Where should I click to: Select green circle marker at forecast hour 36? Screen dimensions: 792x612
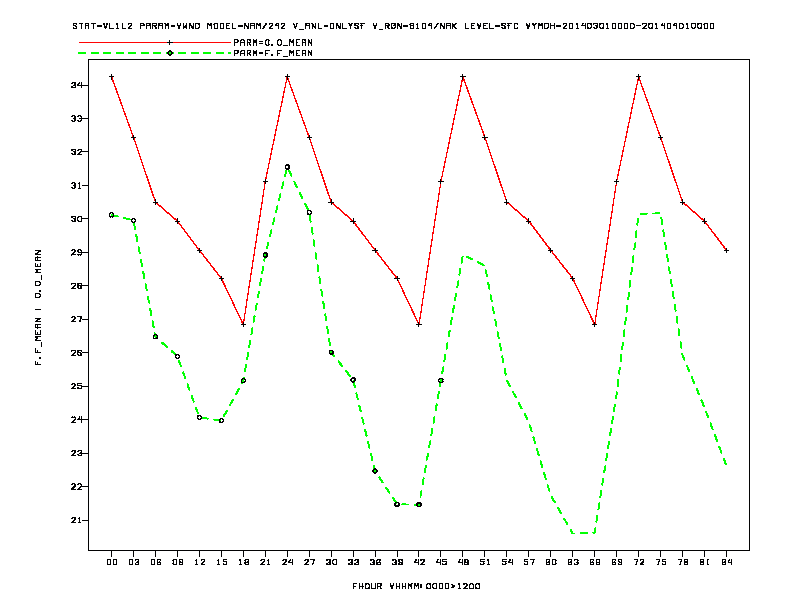[375, 471]
